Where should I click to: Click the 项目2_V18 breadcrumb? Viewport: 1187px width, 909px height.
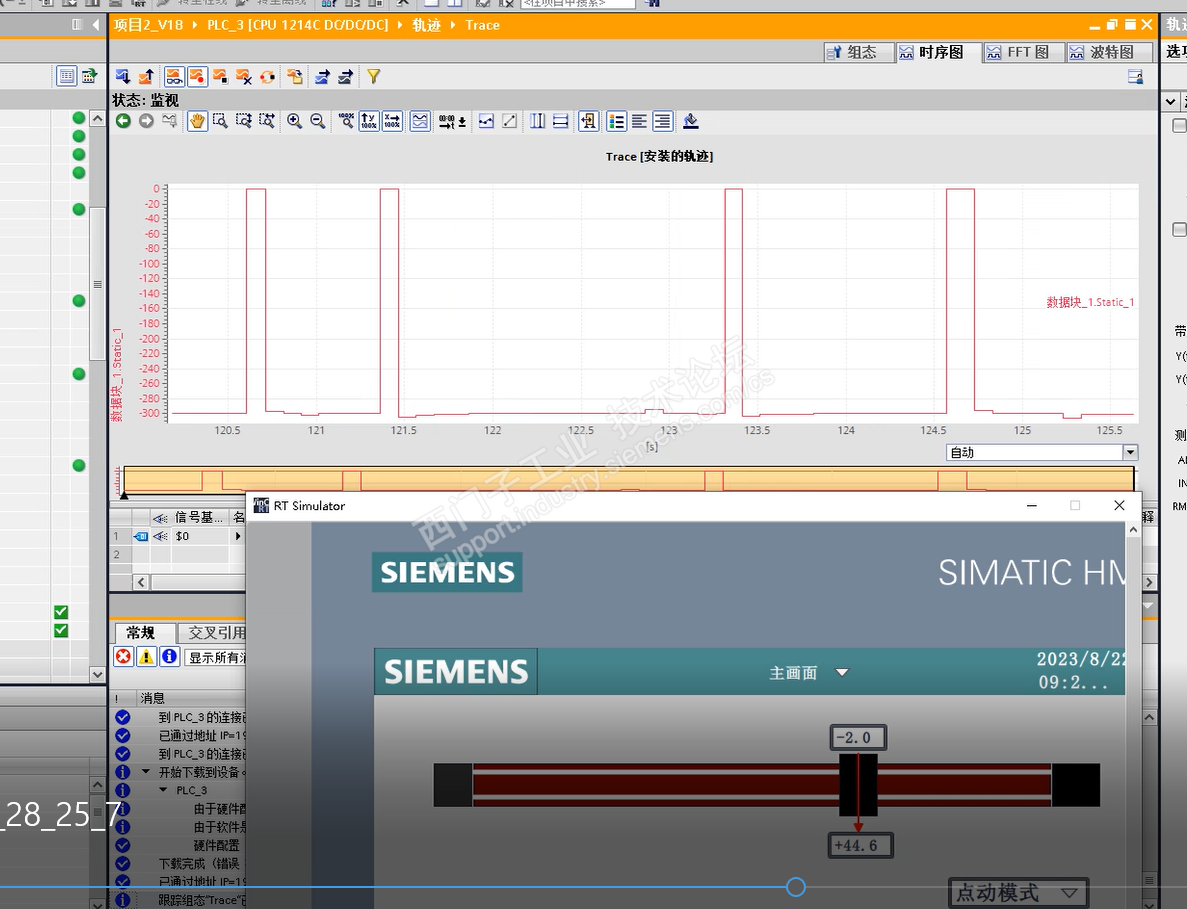148,25
